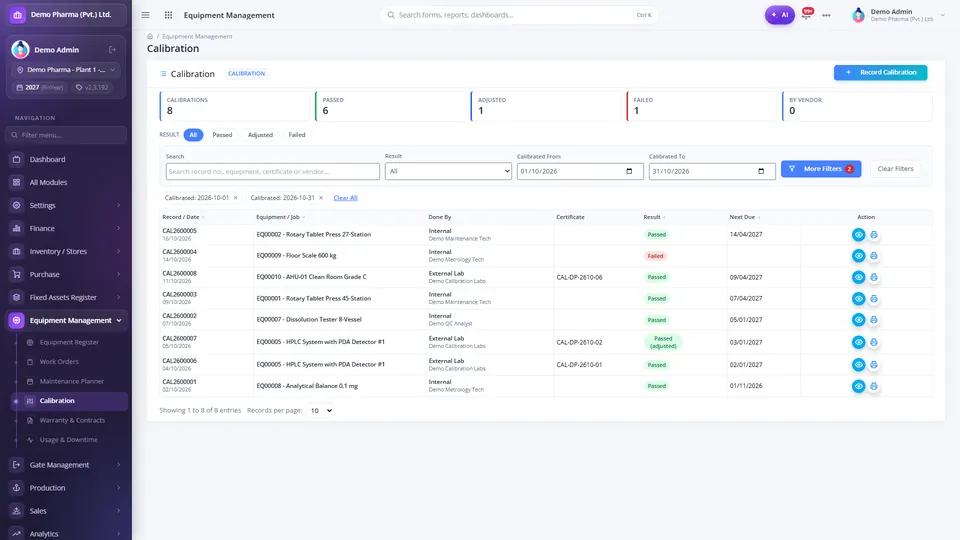The image size is (960, 540).
Task: Select the Failed result filter pill
Action: click(297, 135)
